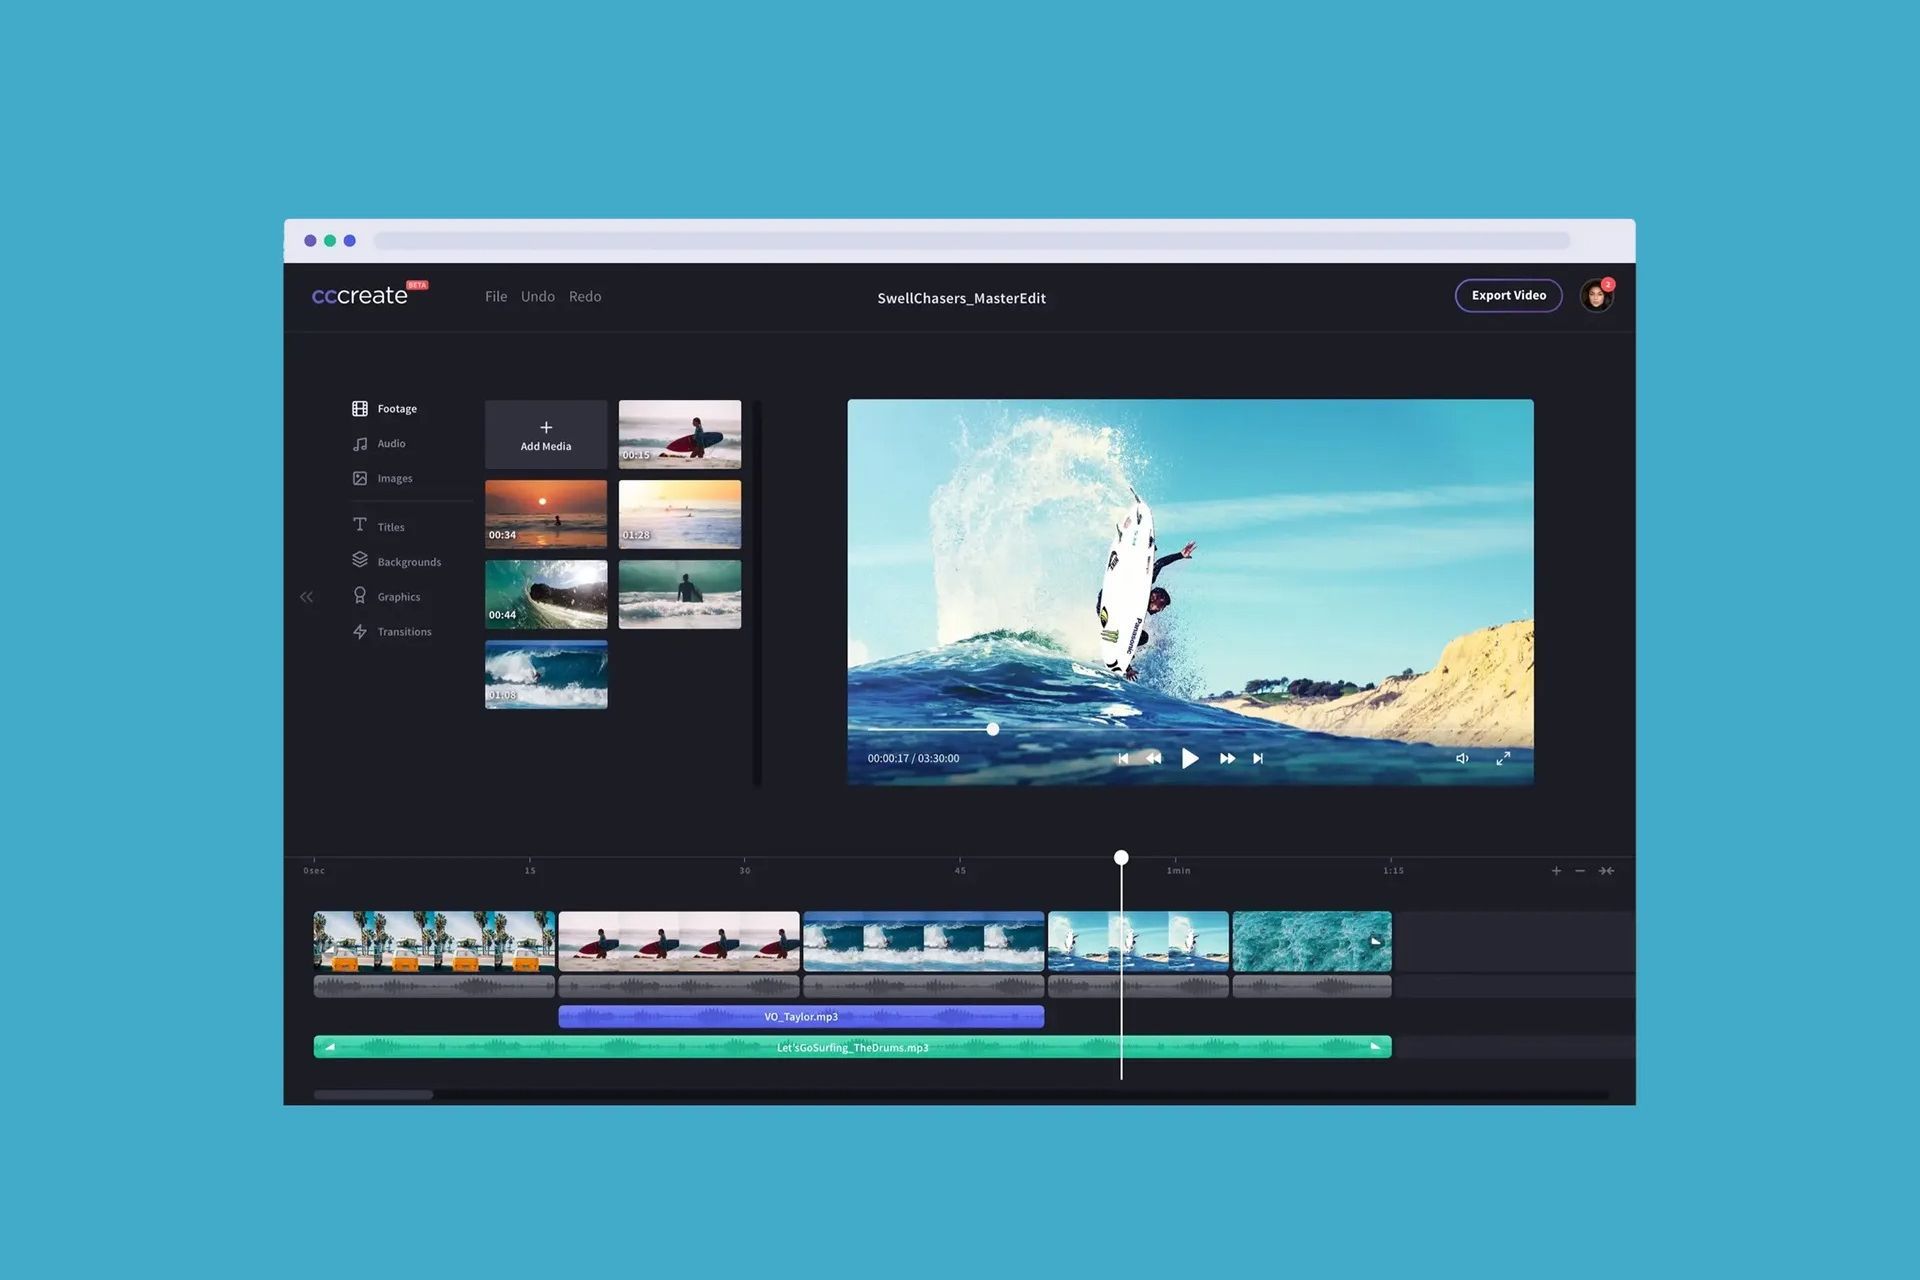The width and height of the screenshot is (1920, 1280).
Task: Zoom in on the timeline
Action: pos(1556,870)
